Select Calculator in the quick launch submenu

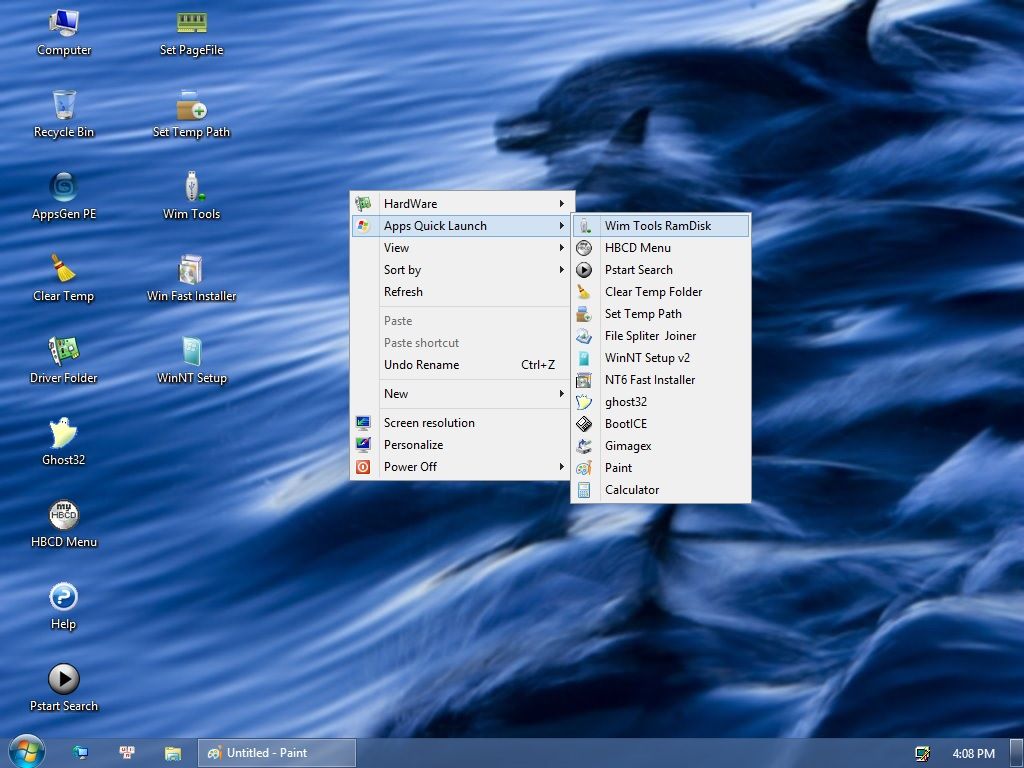632,490
